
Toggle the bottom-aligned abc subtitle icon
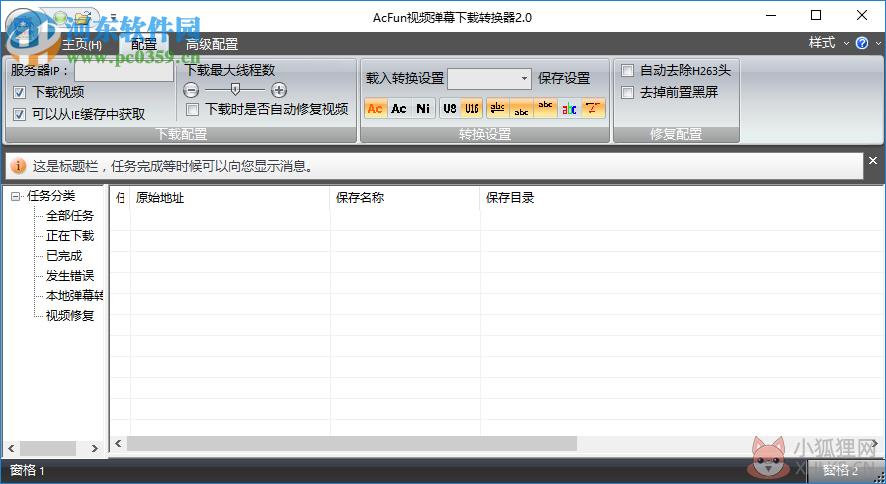(522, 108)
